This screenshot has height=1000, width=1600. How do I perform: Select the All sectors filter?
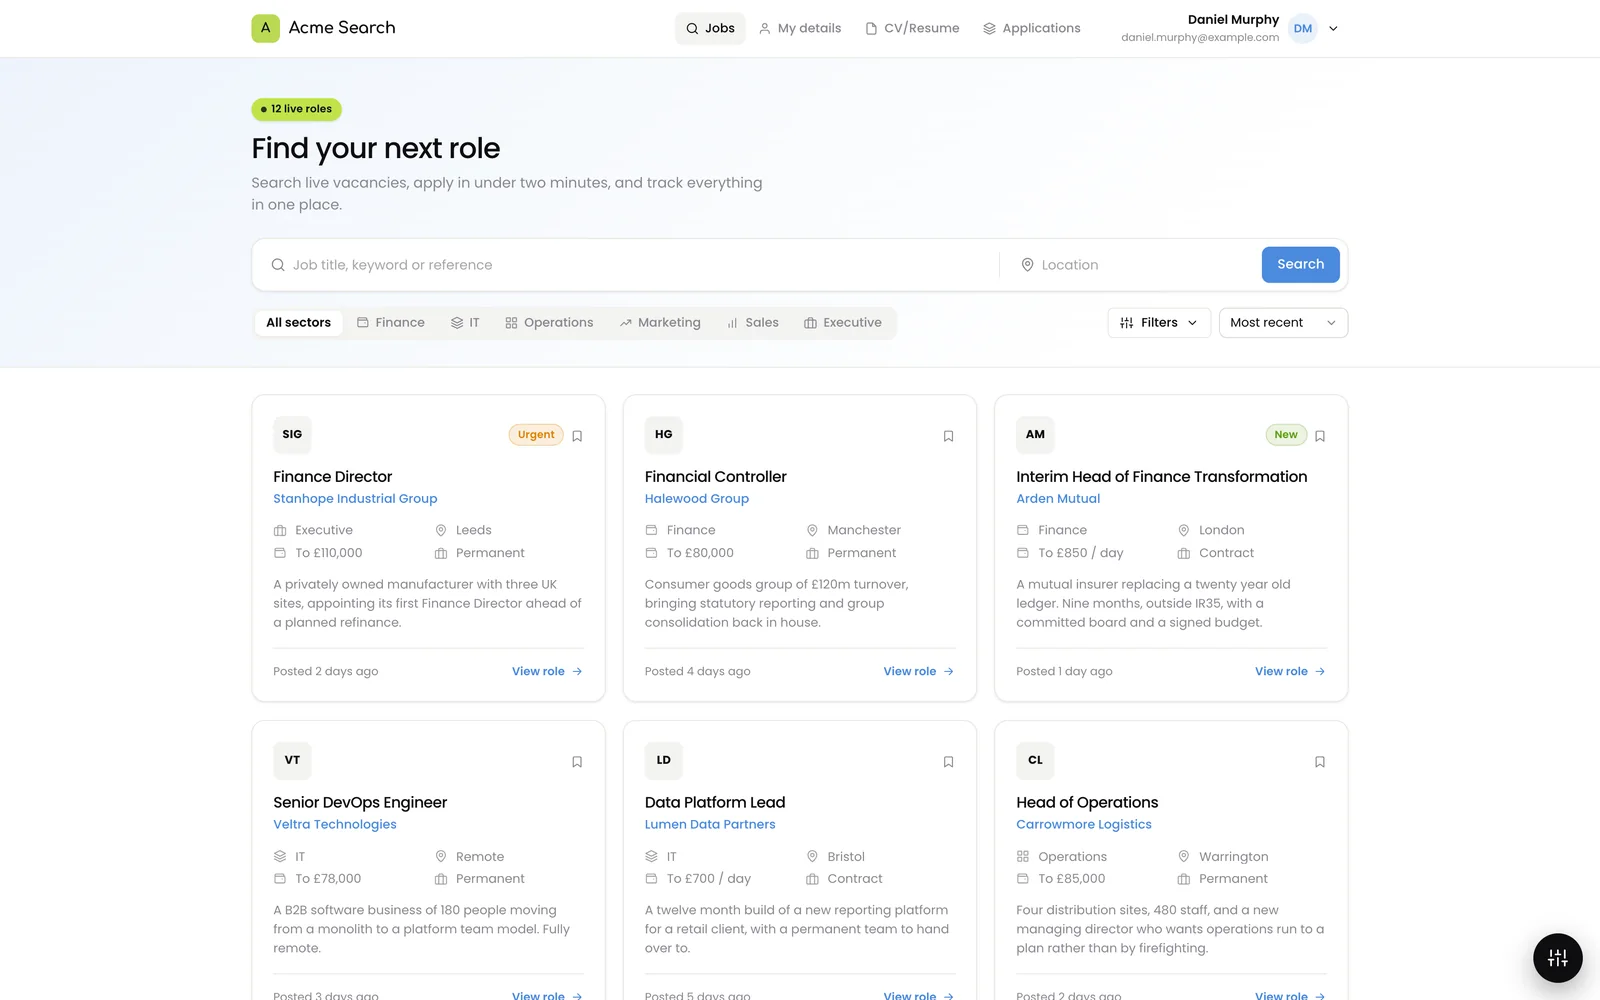pos(298,323)
